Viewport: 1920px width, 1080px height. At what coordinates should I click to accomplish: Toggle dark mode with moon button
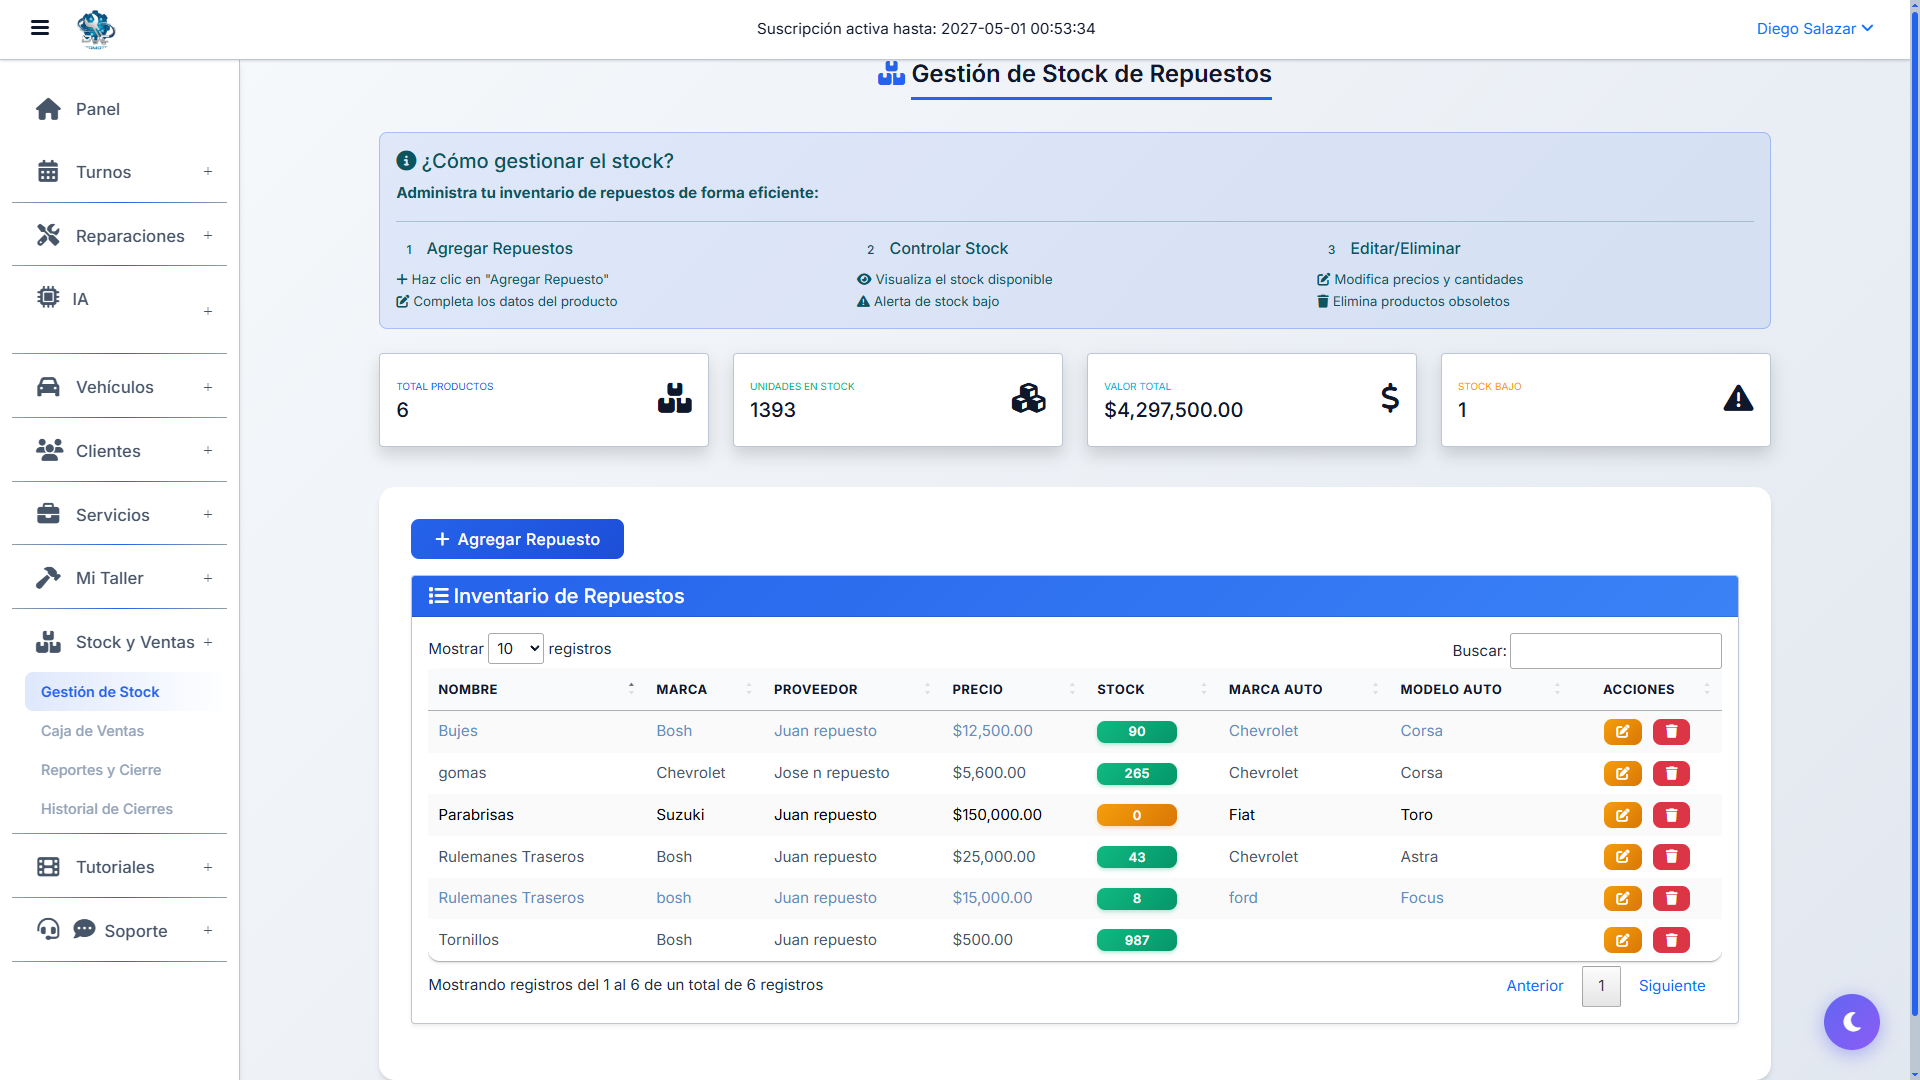(1851, 1021)
